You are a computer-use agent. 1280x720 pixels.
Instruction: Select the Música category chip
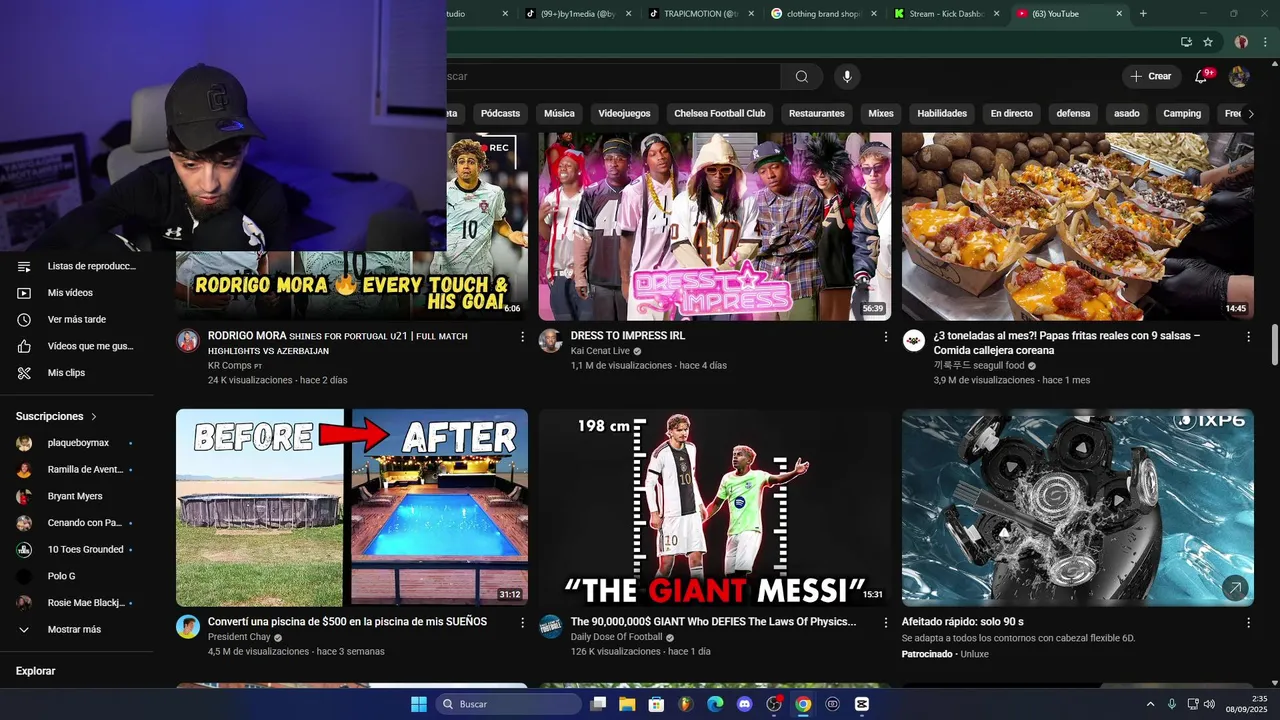tap(559, 114)
